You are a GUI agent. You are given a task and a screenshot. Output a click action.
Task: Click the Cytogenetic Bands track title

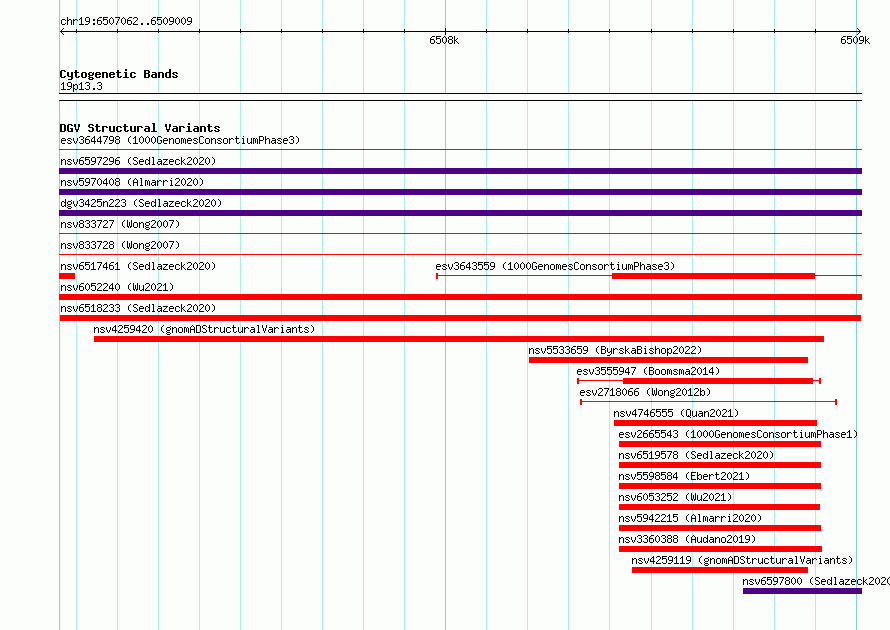point(119,74)
